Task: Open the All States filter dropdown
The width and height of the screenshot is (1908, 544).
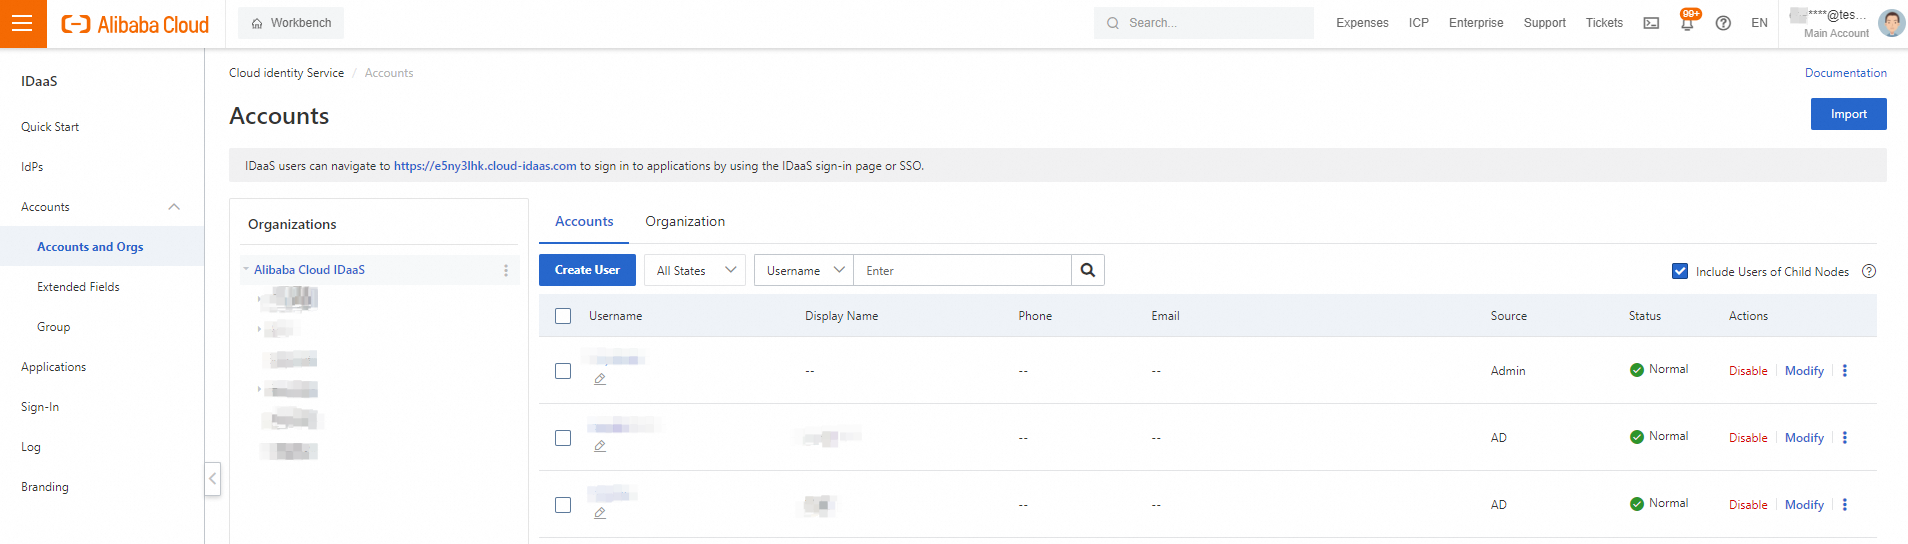Action: pyautogui.click(x=695, y=270)
